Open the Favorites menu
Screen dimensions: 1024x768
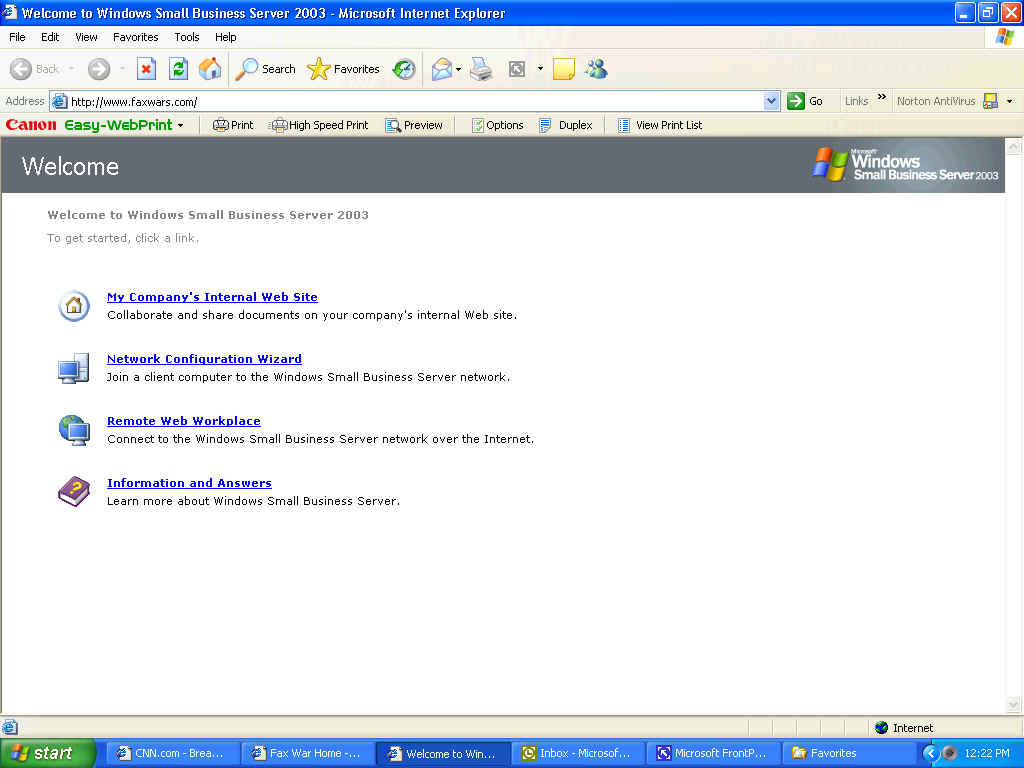(135, 37)
